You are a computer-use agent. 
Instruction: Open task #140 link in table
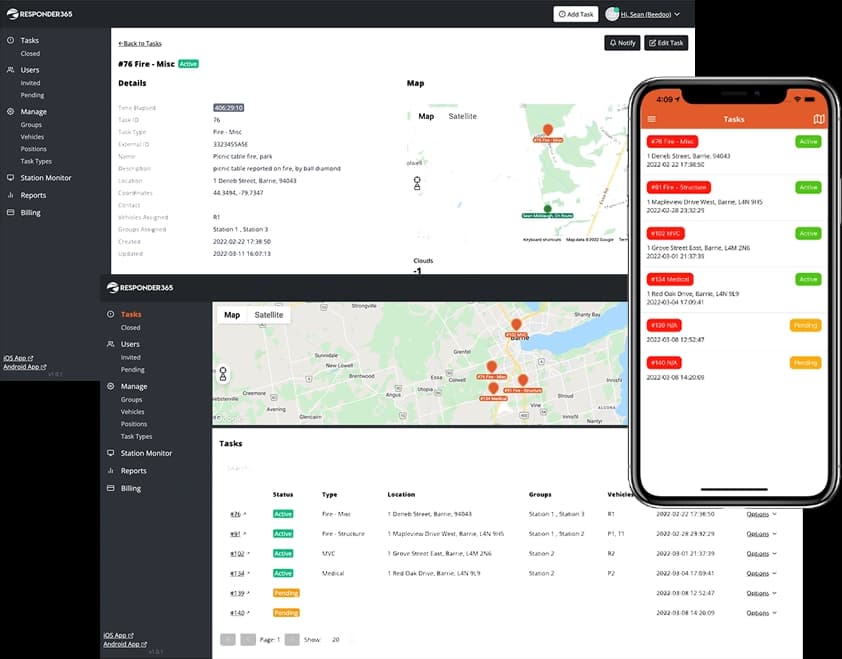tap(237, 613)
